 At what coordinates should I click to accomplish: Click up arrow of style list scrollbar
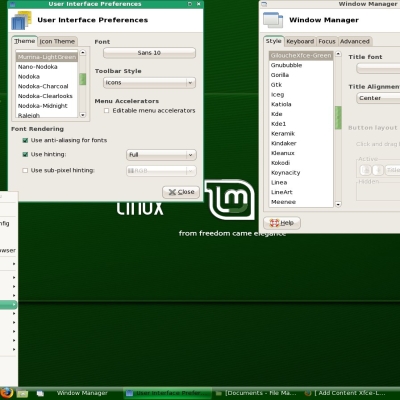coord(338,54)
